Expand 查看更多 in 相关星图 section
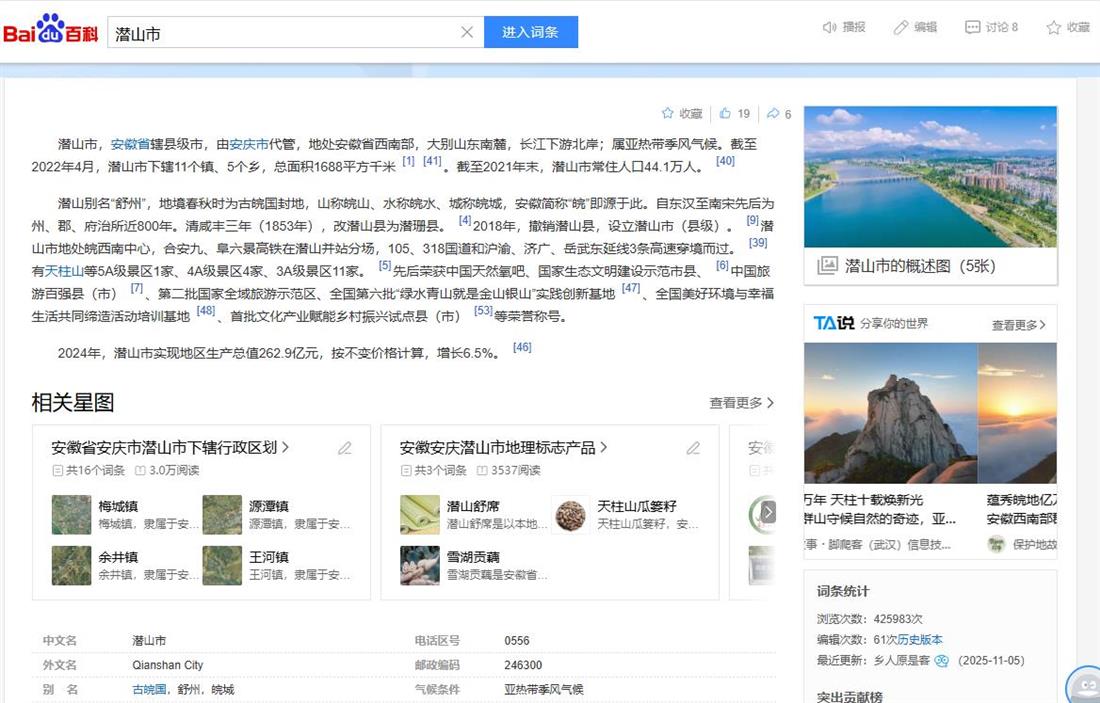This screenshot has height=703, width=1100. (x=742, y=403)
